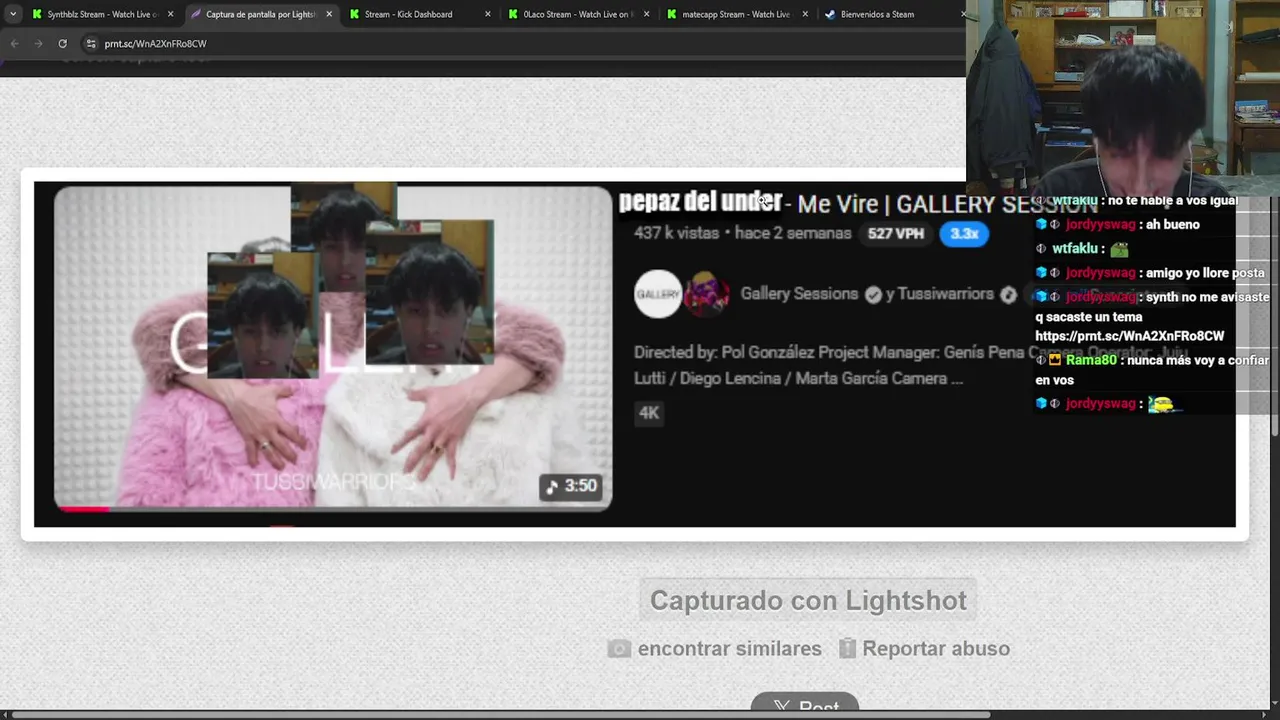The image size is (1280, 720).
Task: Open the tab search dropdown arrow
Action: coord(12,14)
